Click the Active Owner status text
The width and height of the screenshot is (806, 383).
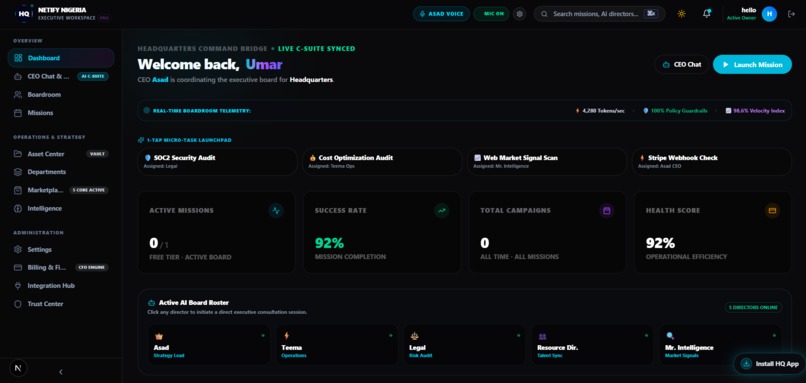tap(741, 18)
